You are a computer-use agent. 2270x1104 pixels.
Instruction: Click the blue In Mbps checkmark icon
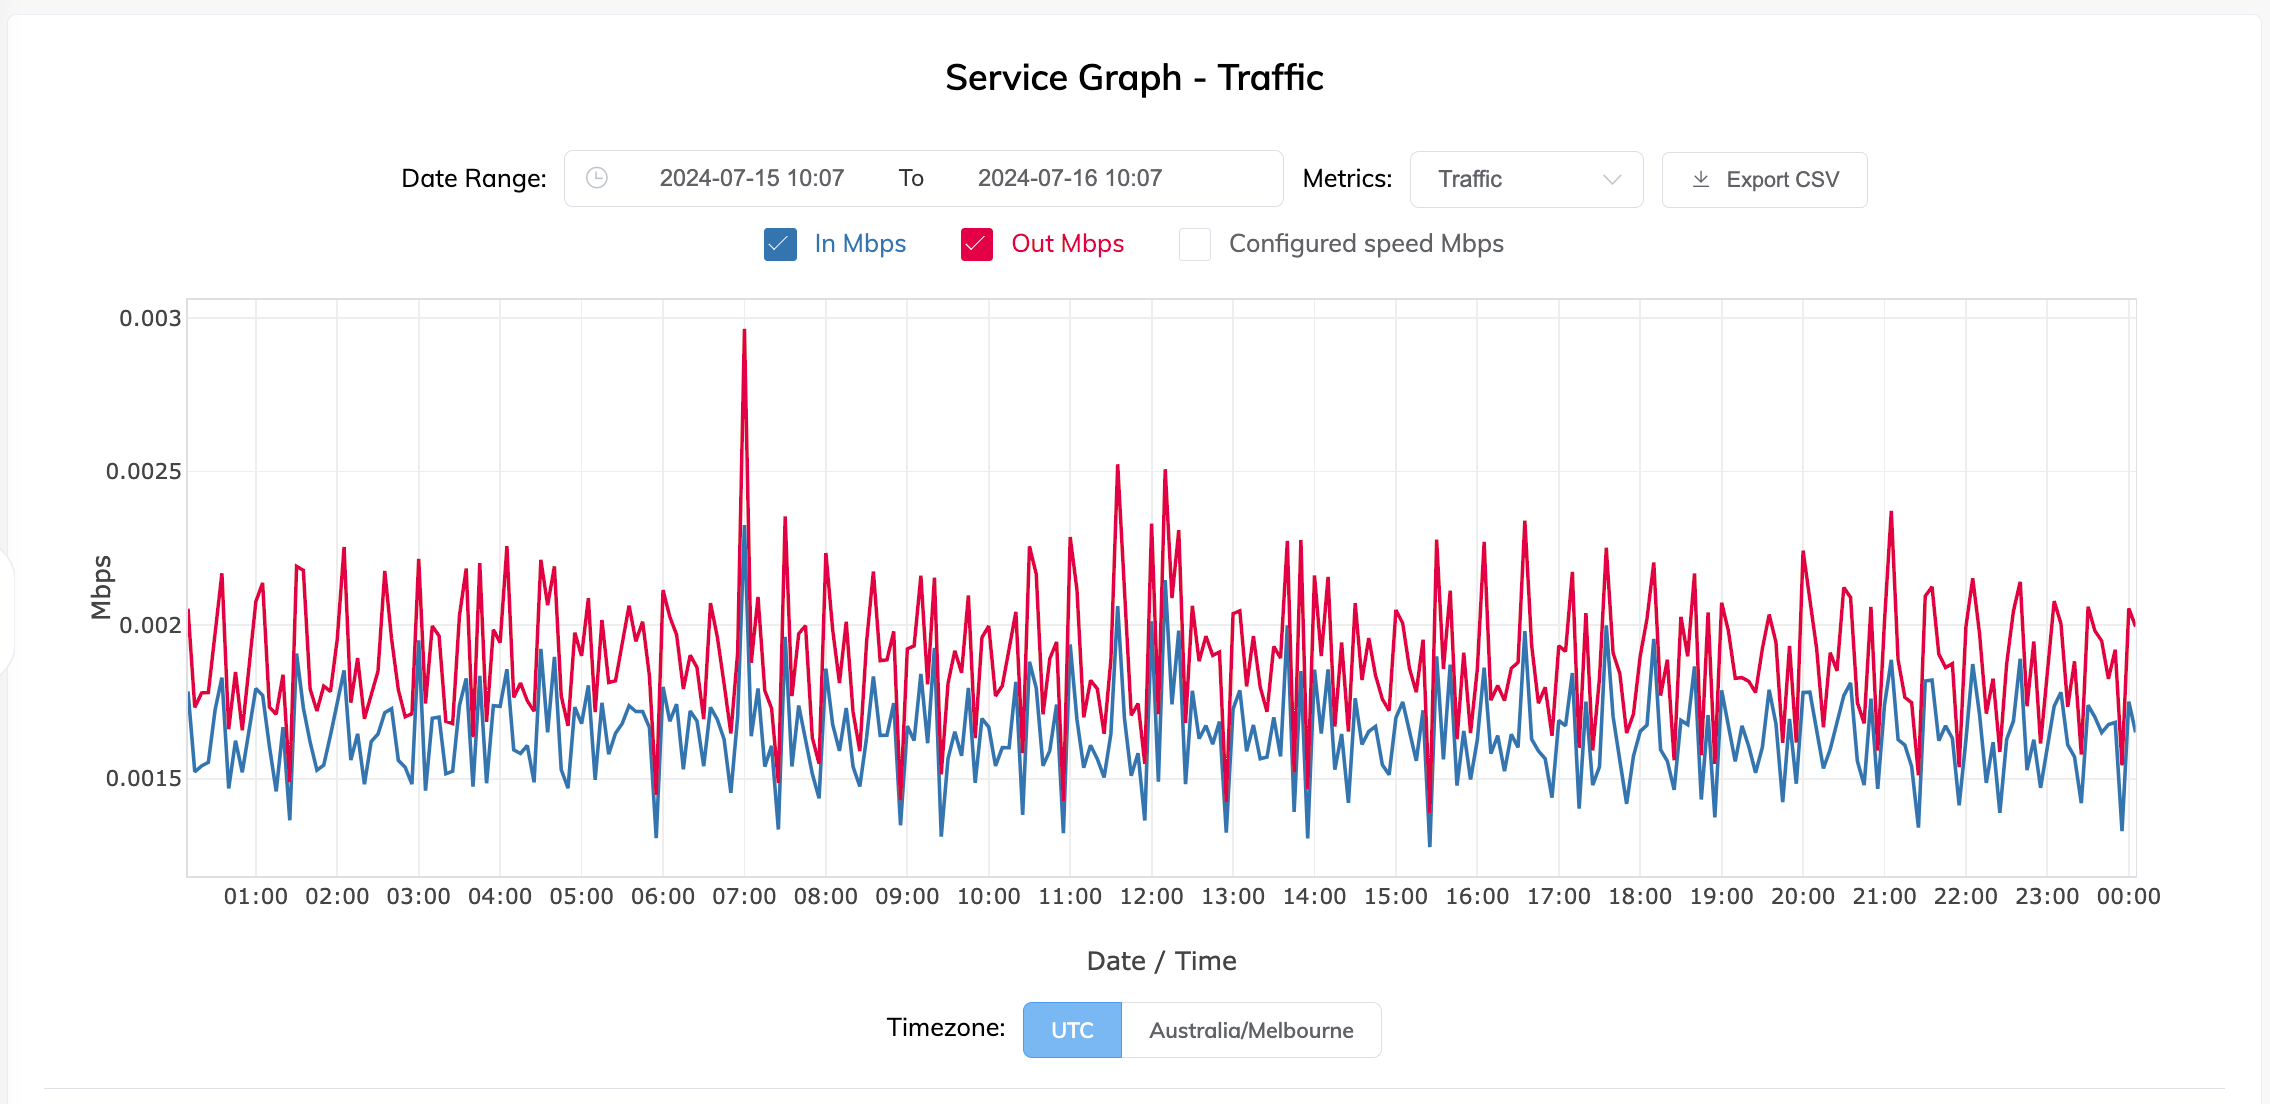tap(779, 243)
